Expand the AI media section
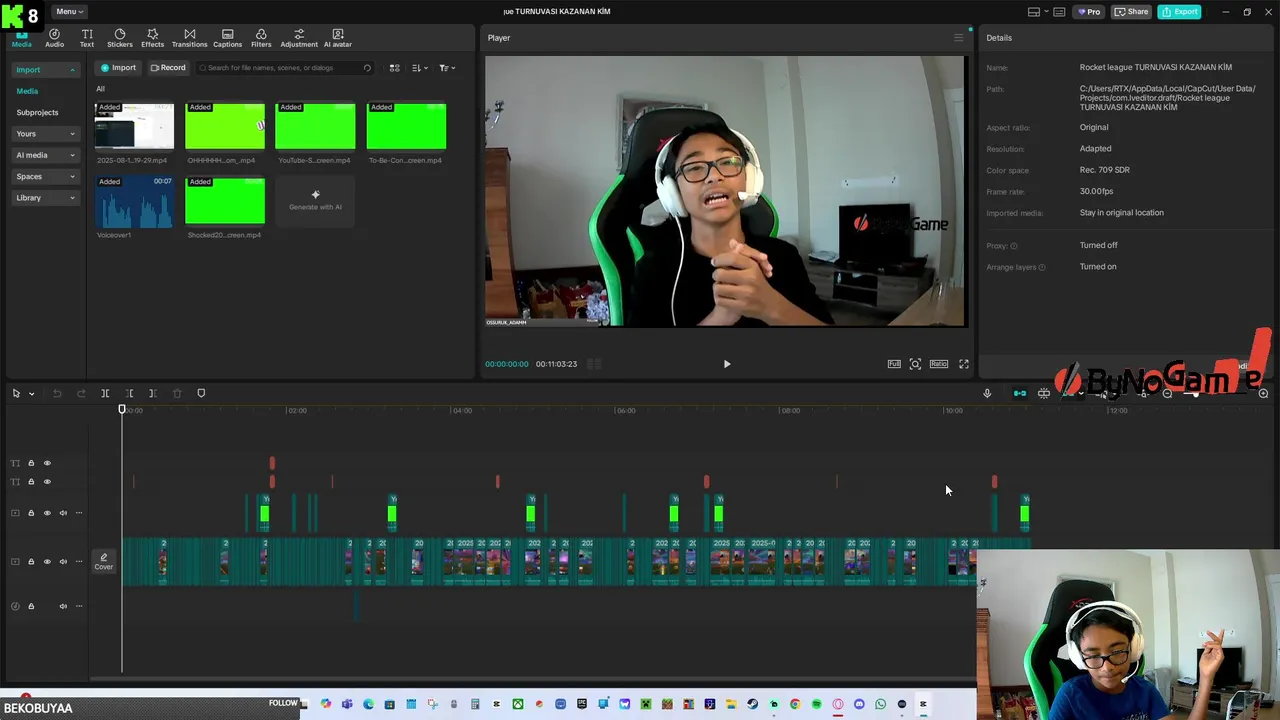1280x720 pixels. click(44, 155)
